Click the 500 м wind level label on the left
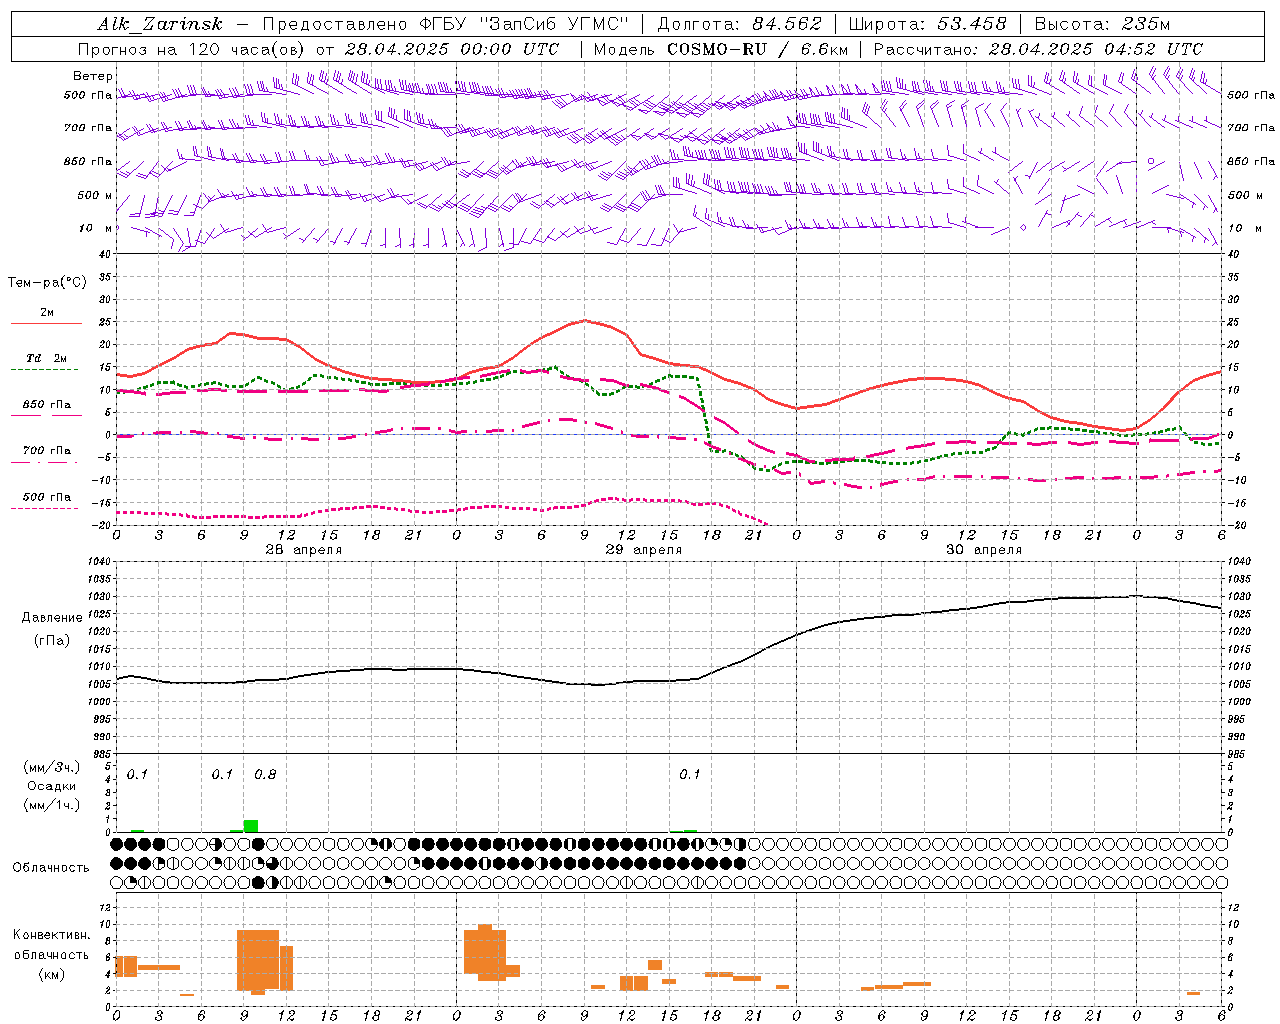Screen dimensions: 1280x1024 coord(95,195)
